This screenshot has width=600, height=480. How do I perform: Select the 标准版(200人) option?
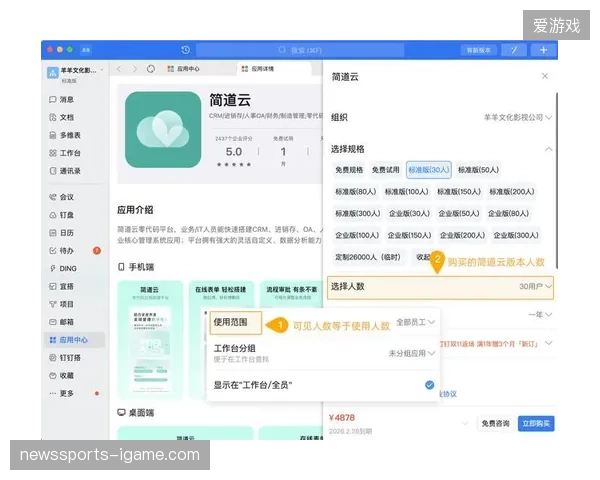tap(512, 192)
